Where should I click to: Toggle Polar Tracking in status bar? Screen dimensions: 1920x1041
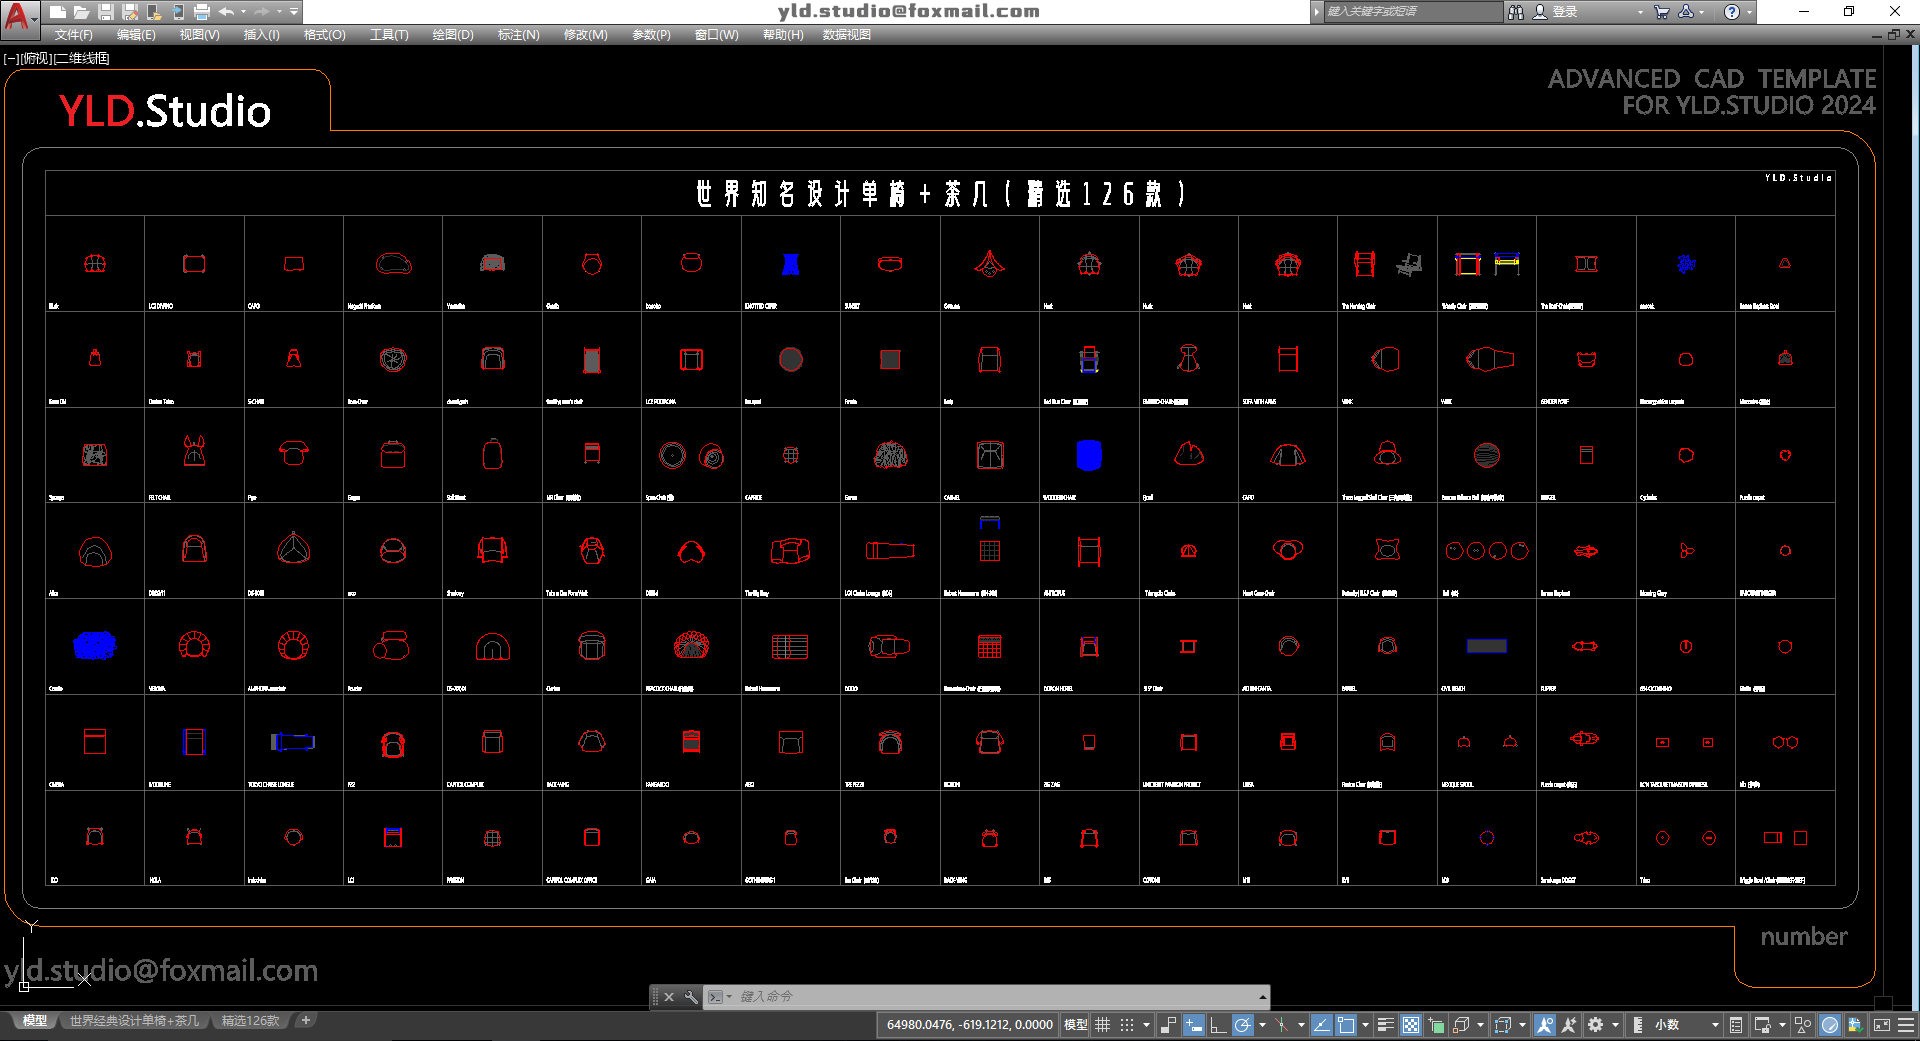1242,1025
